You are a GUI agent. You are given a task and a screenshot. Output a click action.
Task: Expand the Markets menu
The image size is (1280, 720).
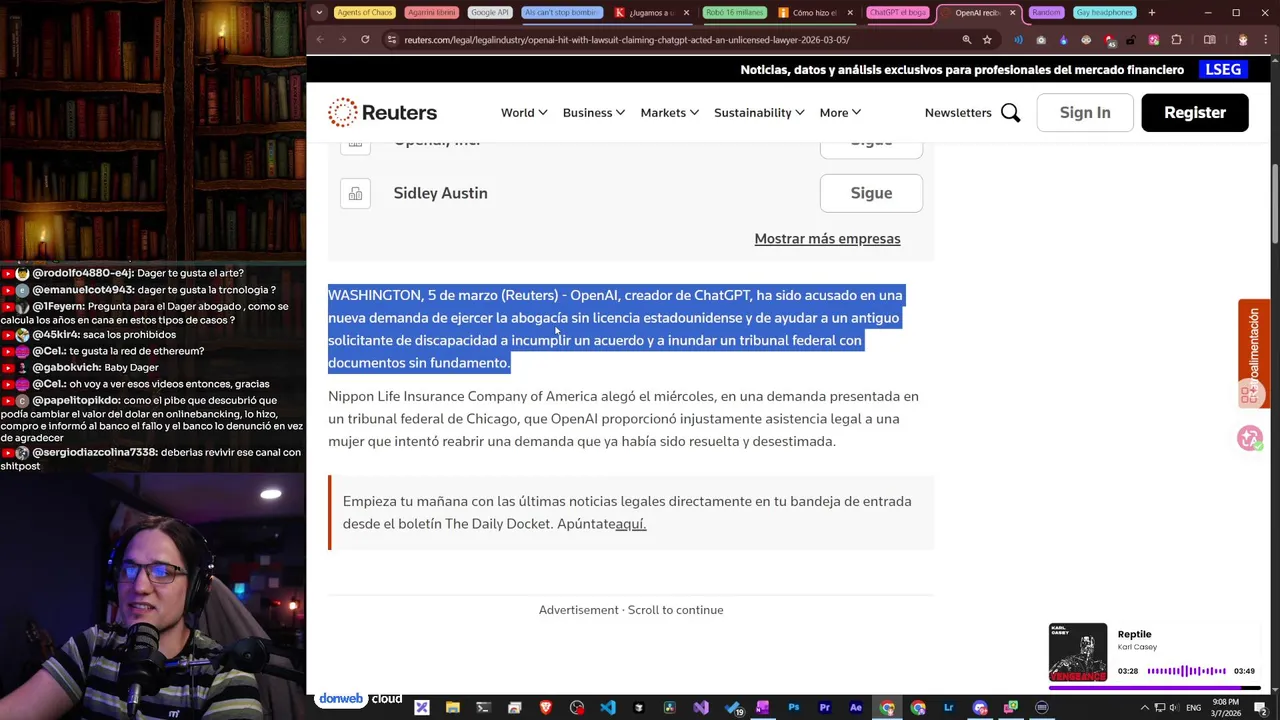(670, 113)
